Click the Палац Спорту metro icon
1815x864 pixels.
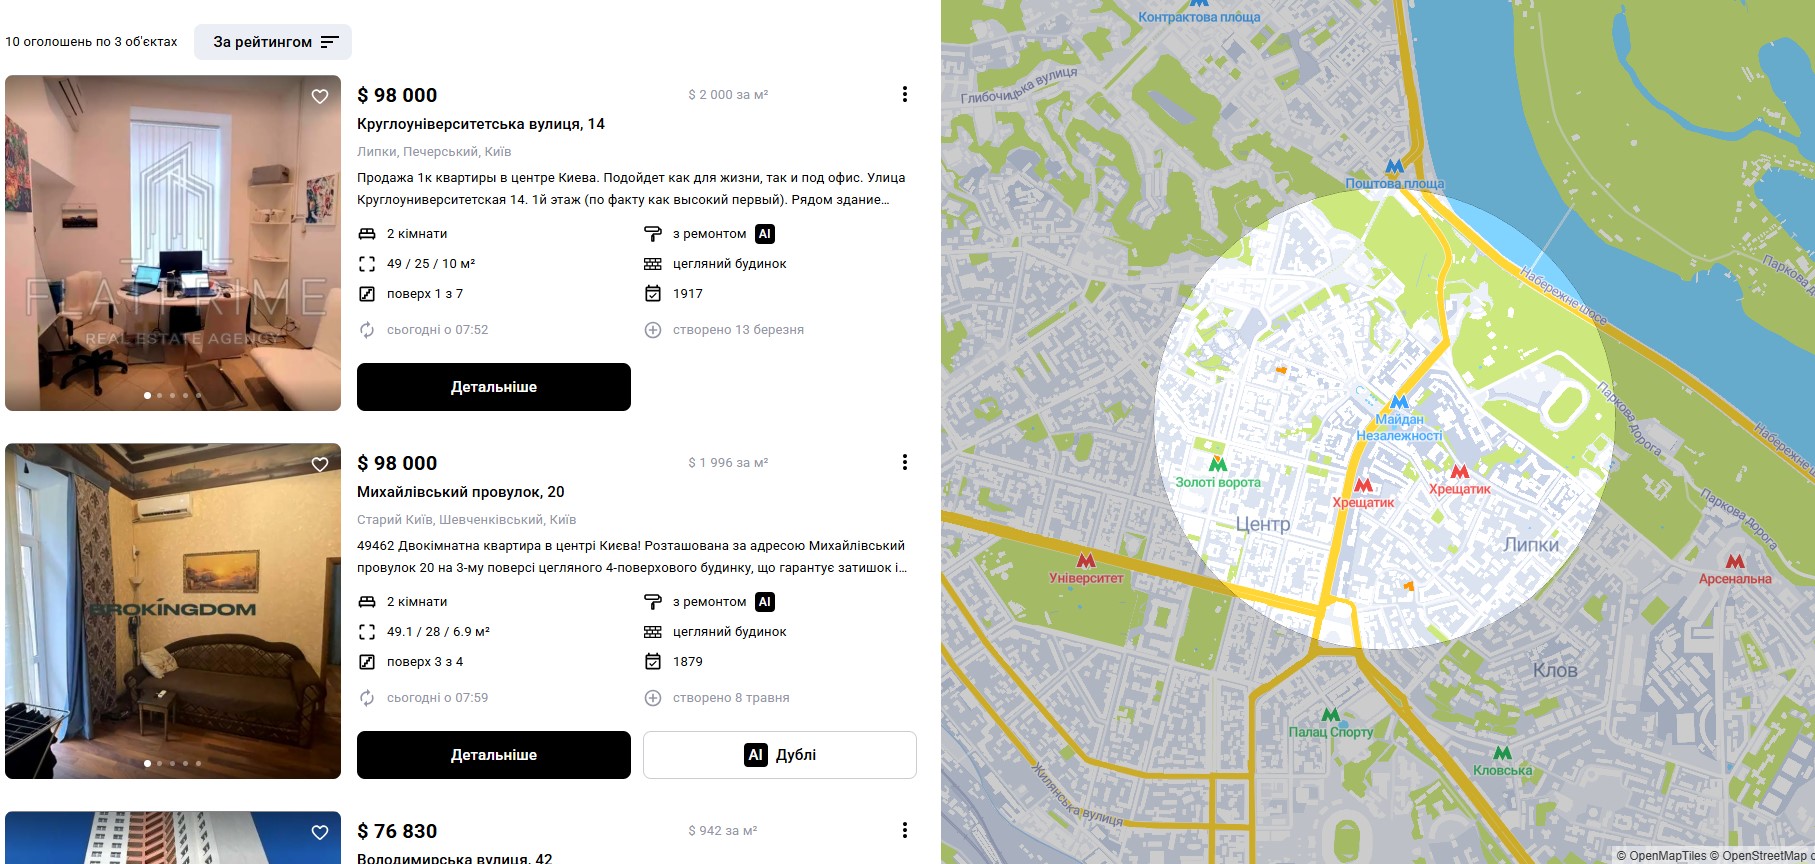(x=1330, y=715)
